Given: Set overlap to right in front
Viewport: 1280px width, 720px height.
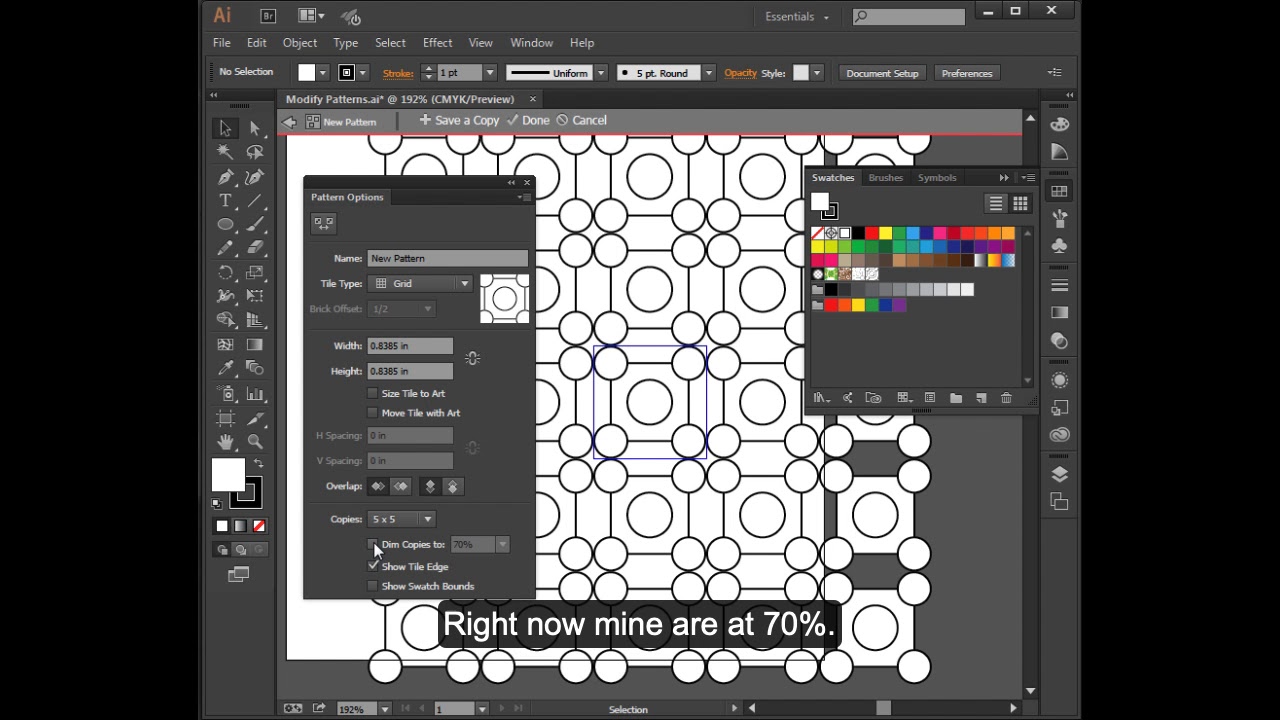Looking at the screenshot, I should (401, 486).
